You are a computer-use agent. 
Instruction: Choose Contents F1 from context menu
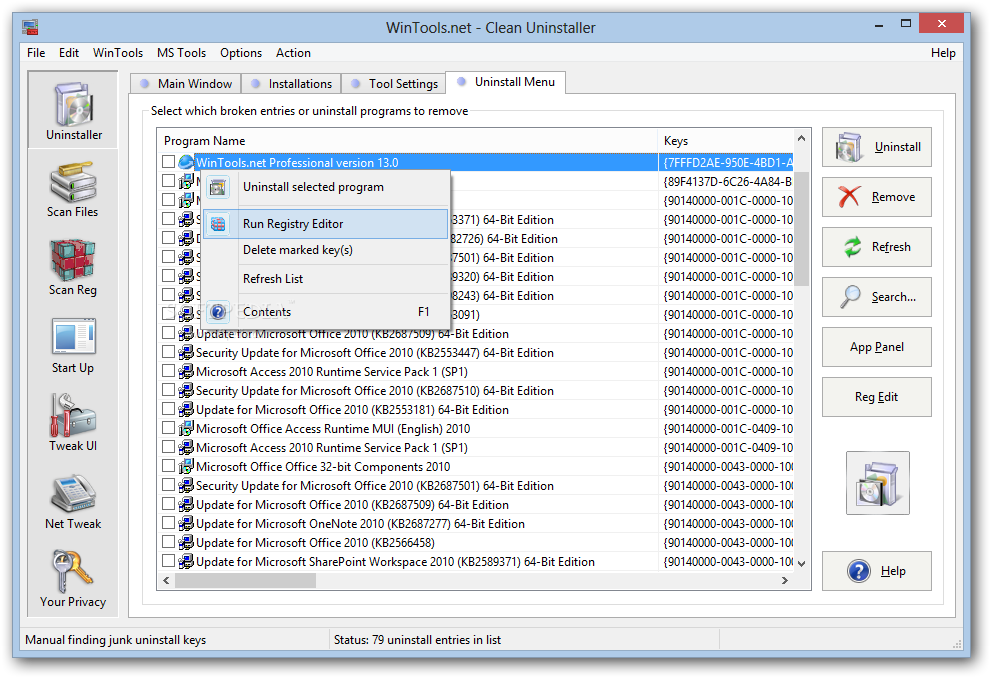point(325,312)
